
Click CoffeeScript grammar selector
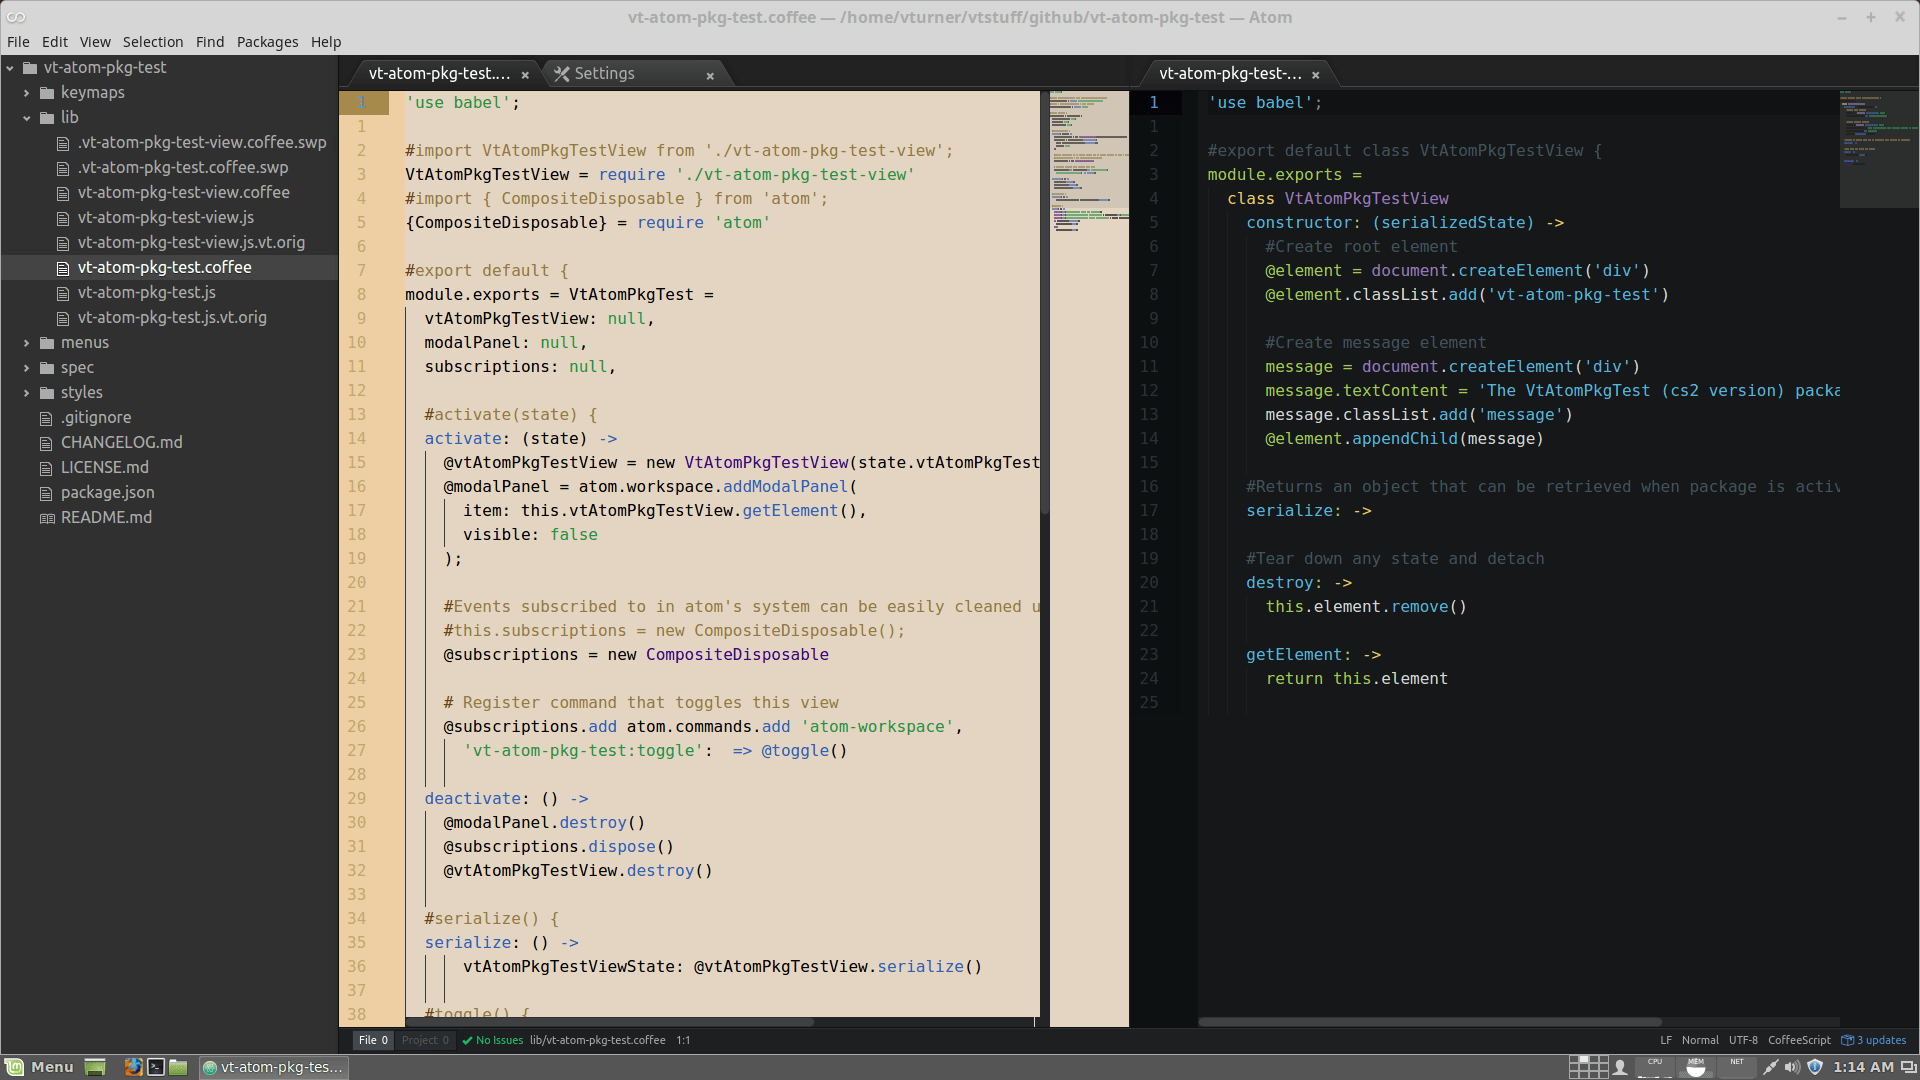pyautogui.click(x=1798, y=1040)
